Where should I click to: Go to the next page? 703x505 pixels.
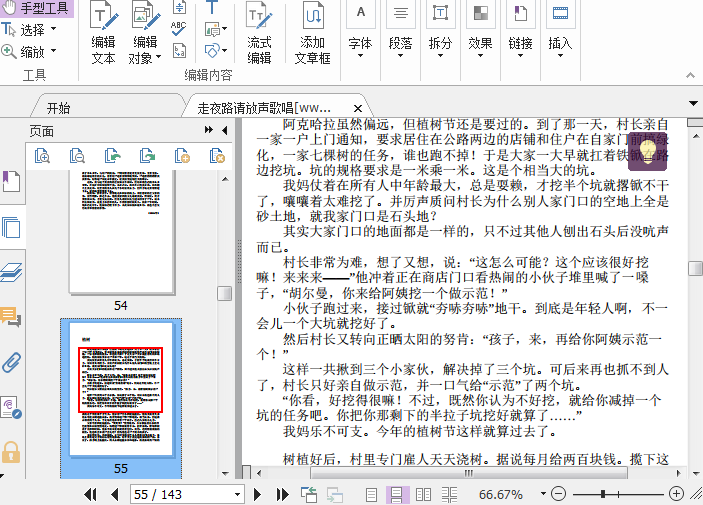[257, 494]
